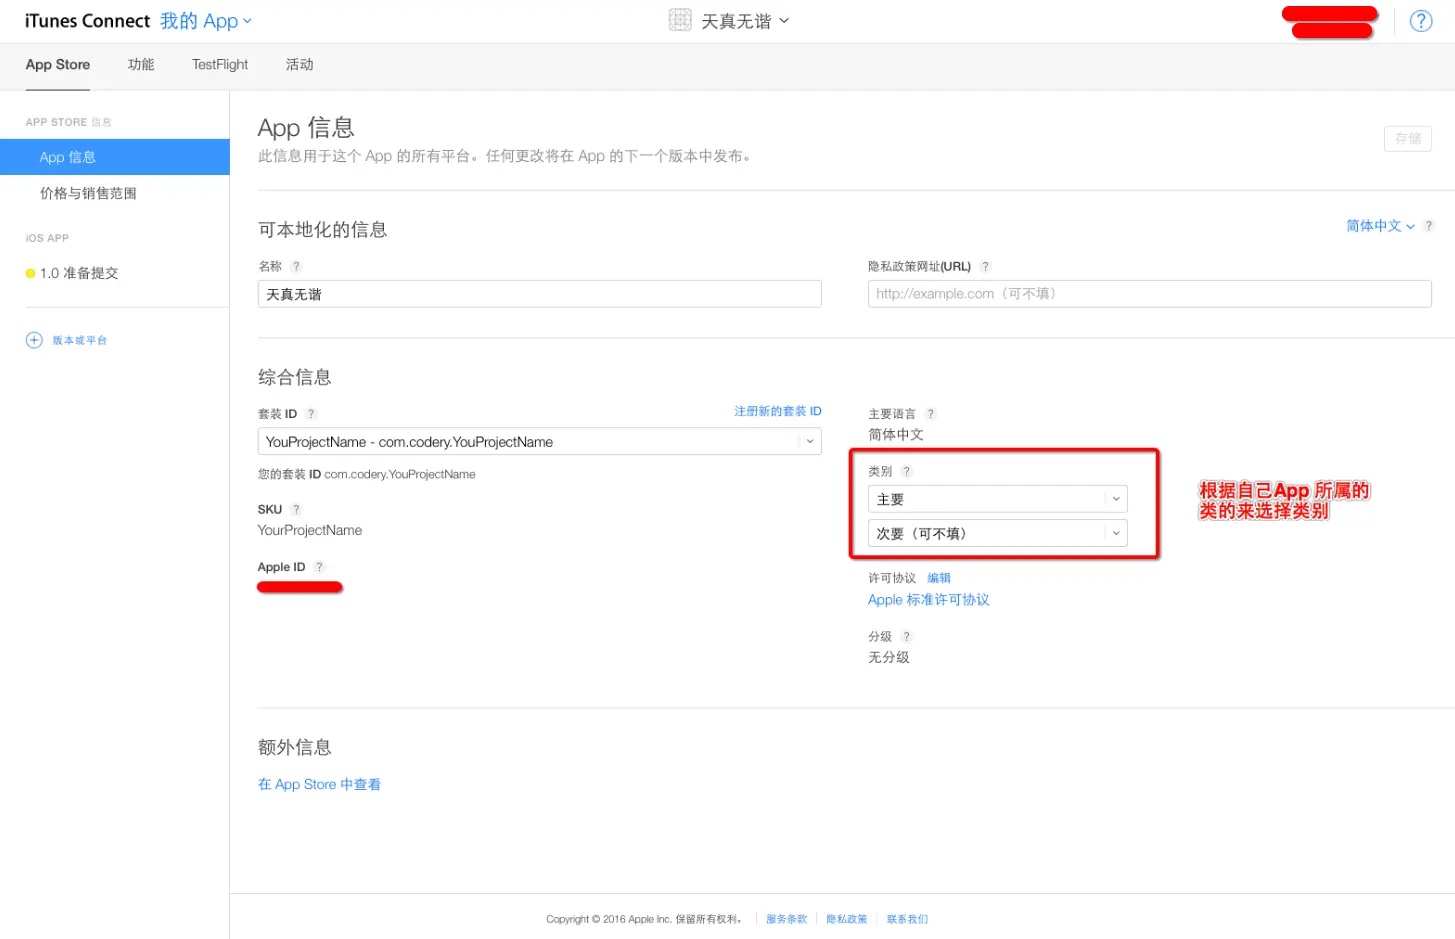
Task: Open the 次要（可不填）secondary category dropdown
Action: point(998,533)
